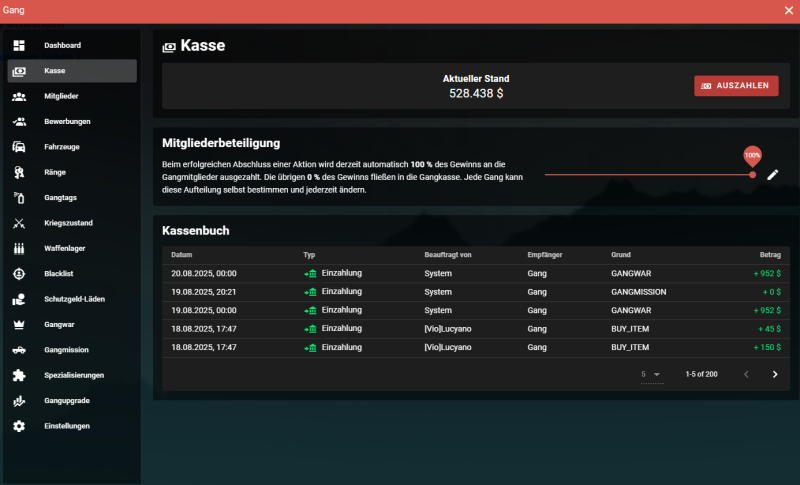
Task: Click the 1-5 of 200 pagination text
Action: coord(702,374)
